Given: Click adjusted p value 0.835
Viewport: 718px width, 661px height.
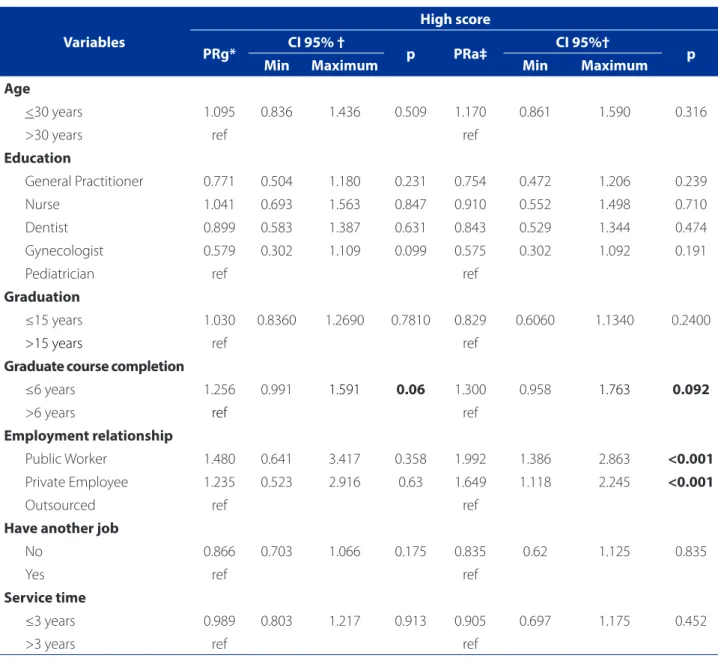Looking at the screenshot, I should 691,552.
